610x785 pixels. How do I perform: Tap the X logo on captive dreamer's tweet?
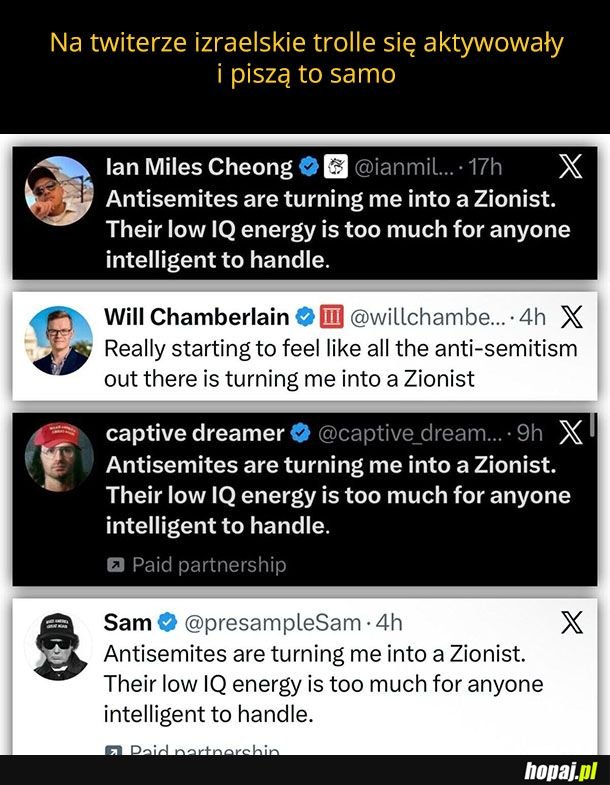pos(571,433)
